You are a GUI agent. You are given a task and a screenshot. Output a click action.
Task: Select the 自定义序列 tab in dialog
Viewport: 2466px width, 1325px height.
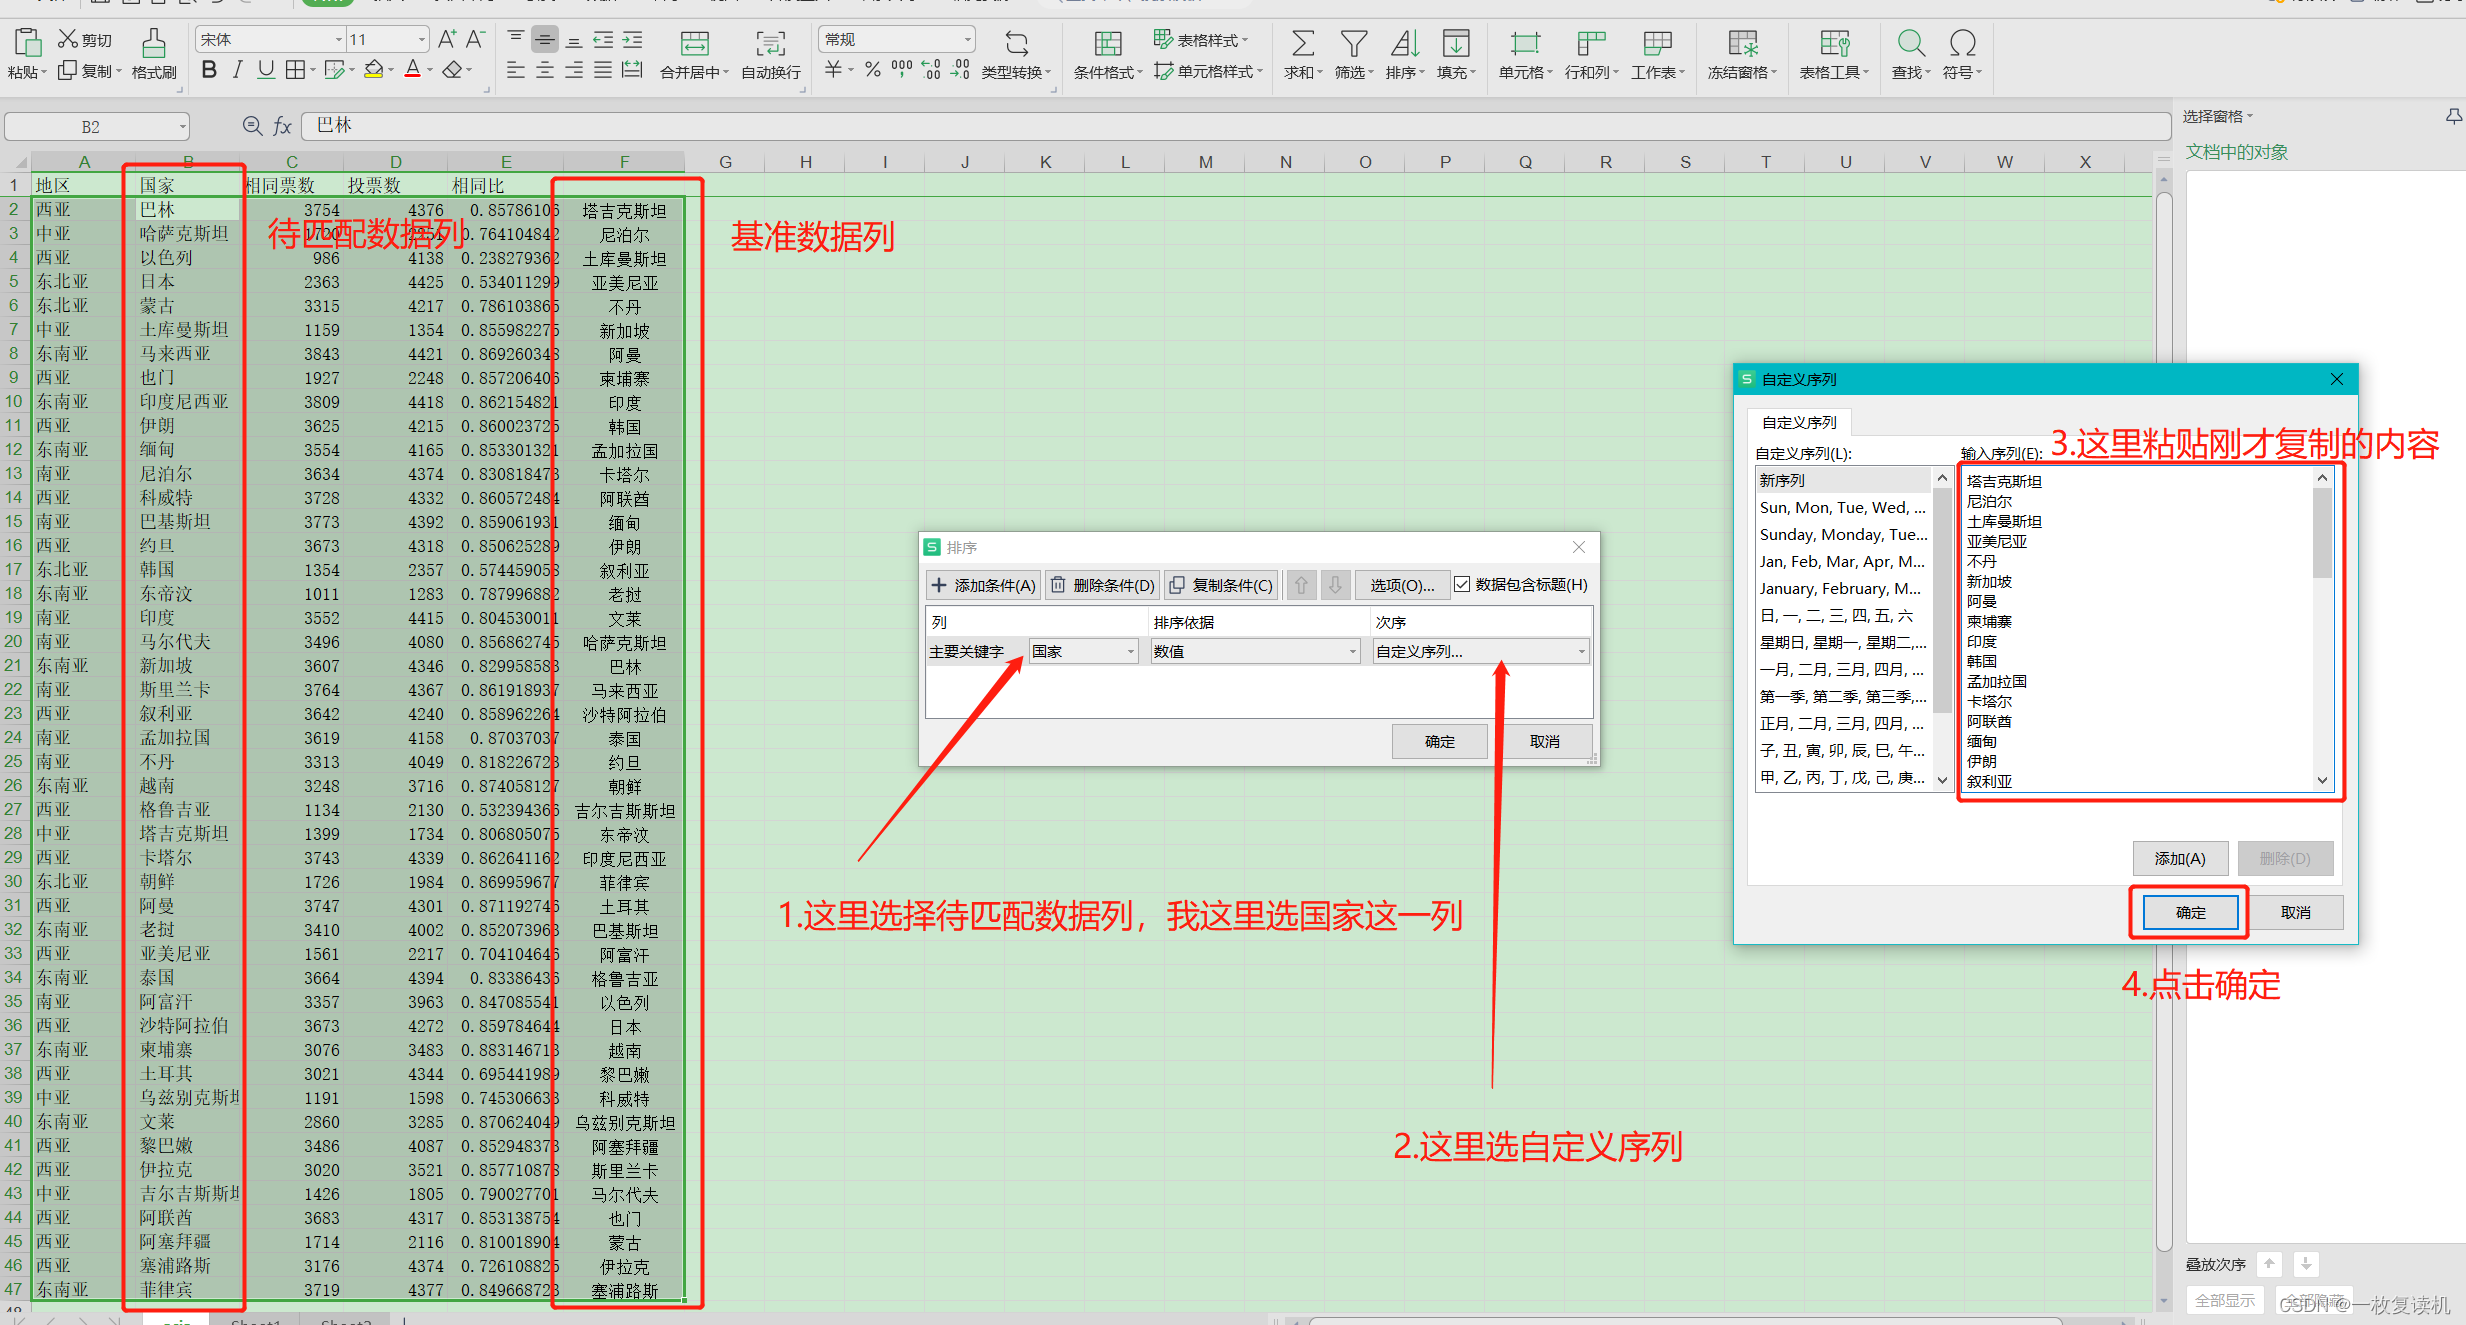click(x=1799, y=423)
